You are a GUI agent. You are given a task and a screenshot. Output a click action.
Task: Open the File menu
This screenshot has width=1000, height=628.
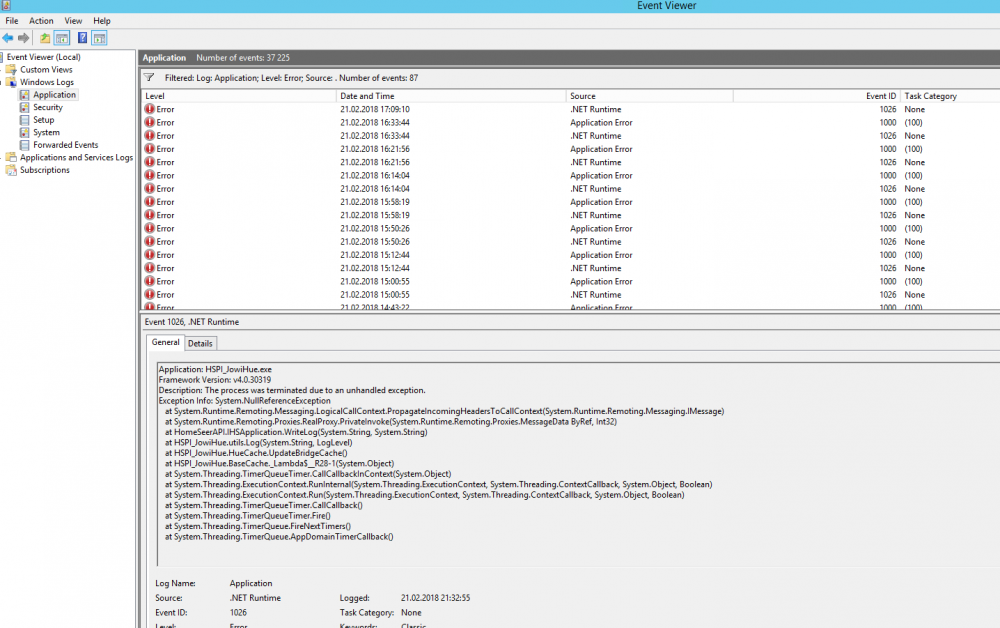[12, 20]
